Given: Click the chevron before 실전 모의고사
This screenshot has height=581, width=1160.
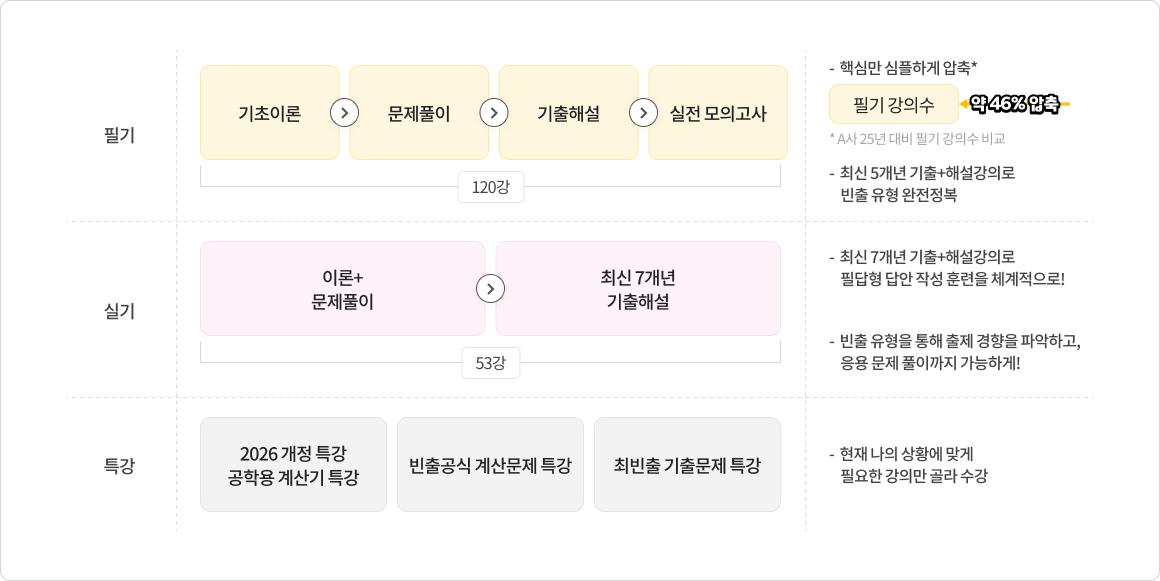Looking at the screenshot, I should 644,113.
